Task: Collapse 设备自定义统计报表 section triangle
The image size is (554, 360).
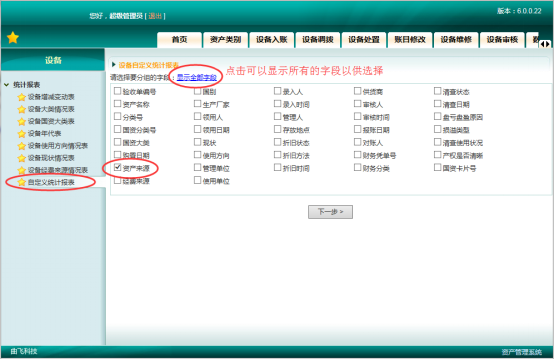Action: click(114, 65)
